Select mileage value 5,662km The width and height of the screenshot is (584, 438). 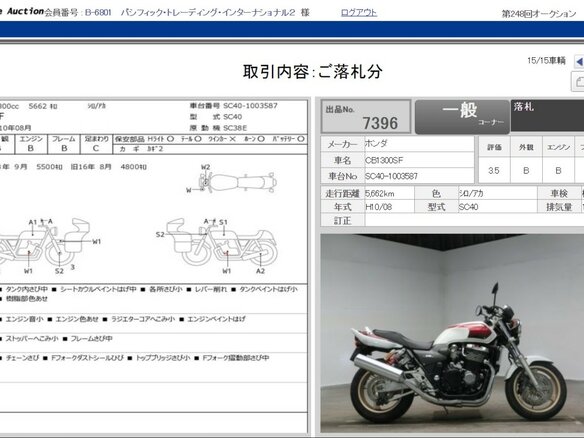point(379,194)
